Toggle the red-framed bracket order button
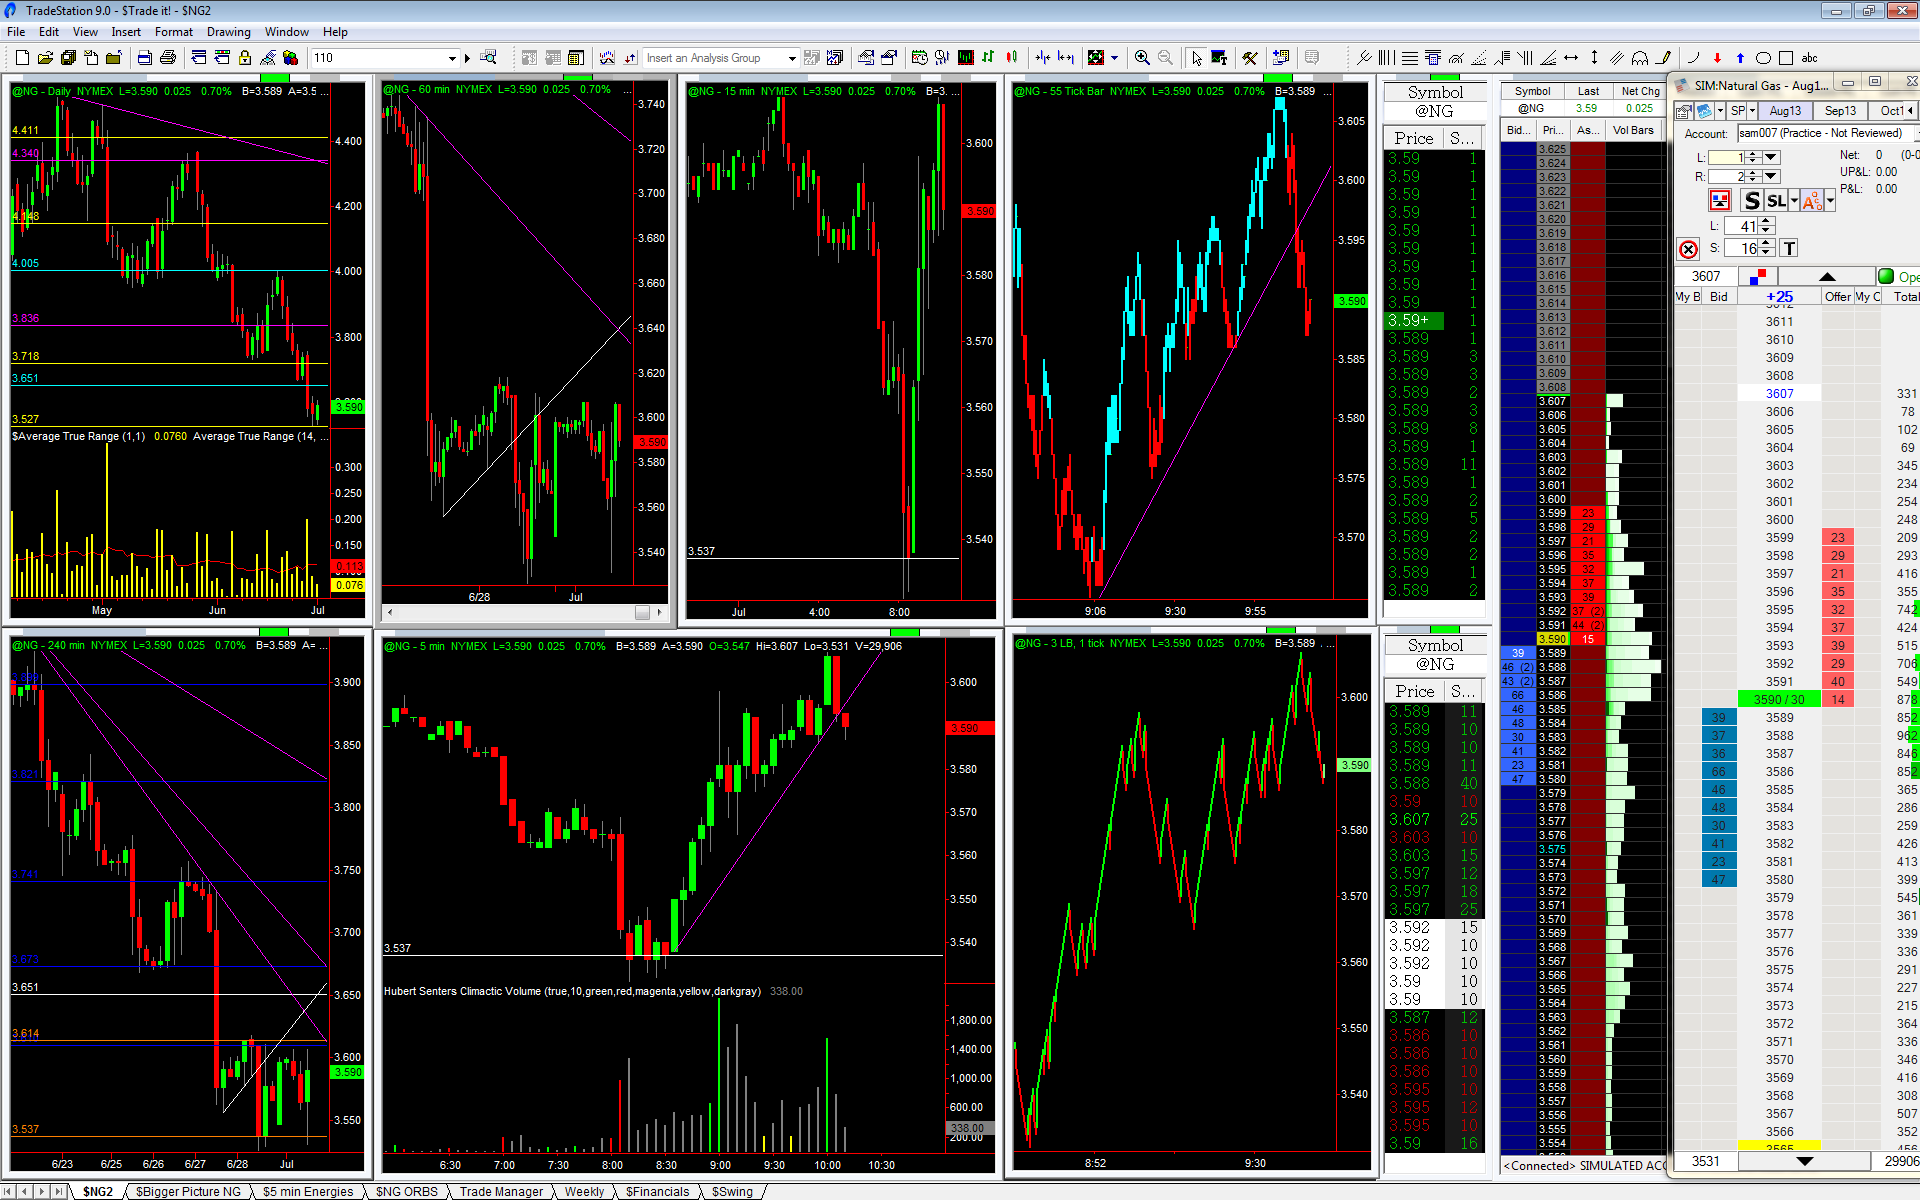 1720,201
